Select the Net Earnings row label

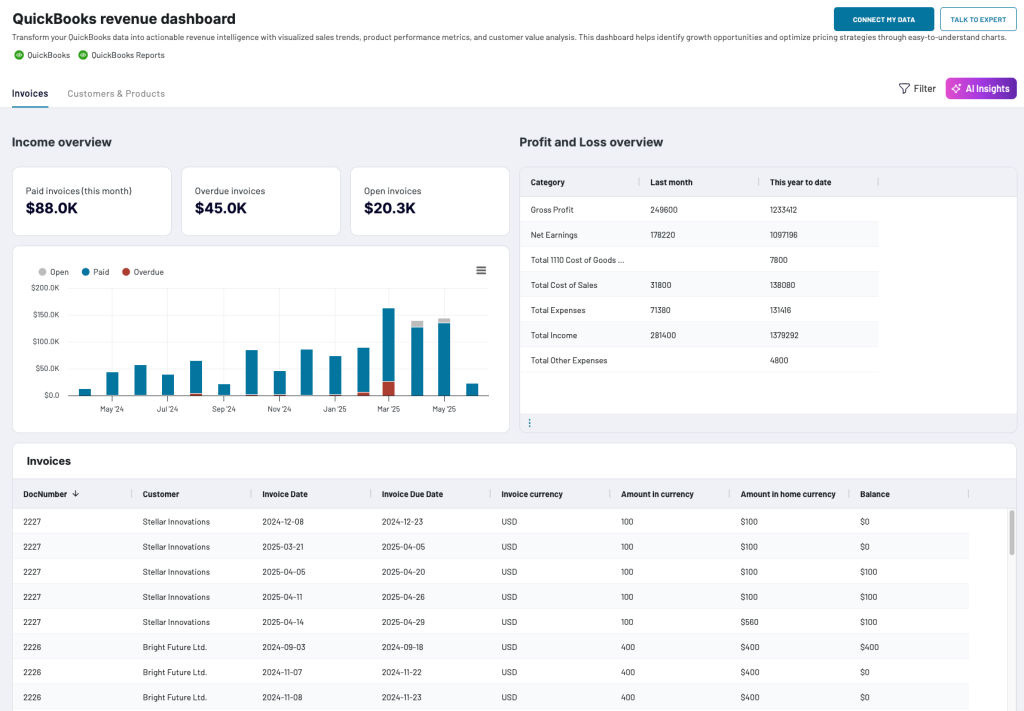click(x=554, y=234)
